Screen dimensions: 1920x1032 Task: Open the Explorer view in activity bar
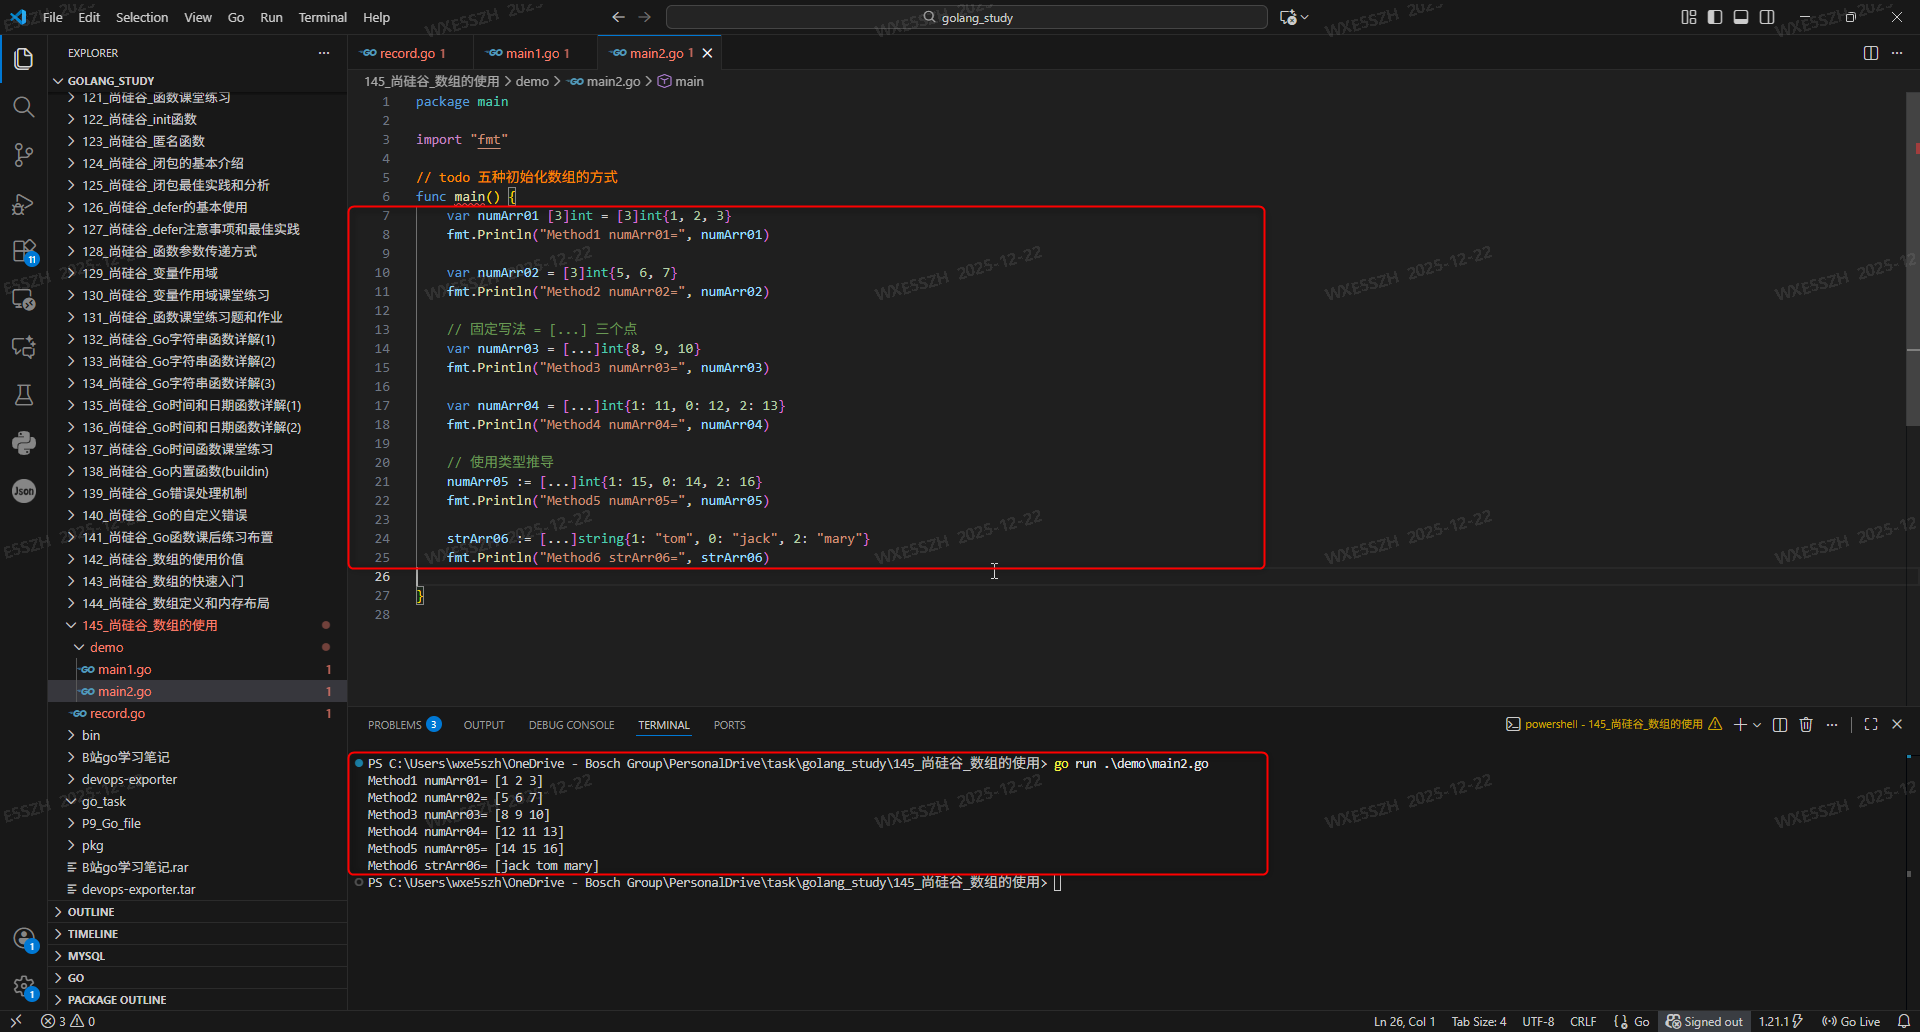24,59
